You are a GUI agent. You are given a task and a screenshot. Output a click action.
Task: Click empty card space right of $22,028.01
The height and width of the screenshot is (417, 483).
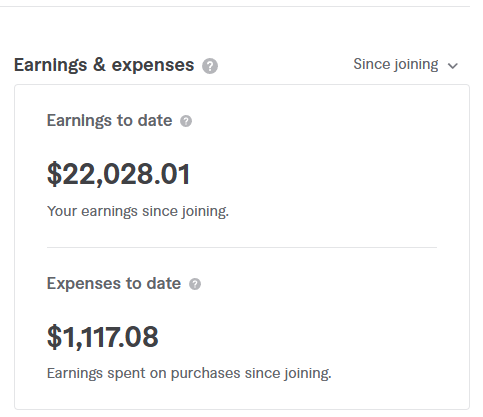click(x=313, y=174)
